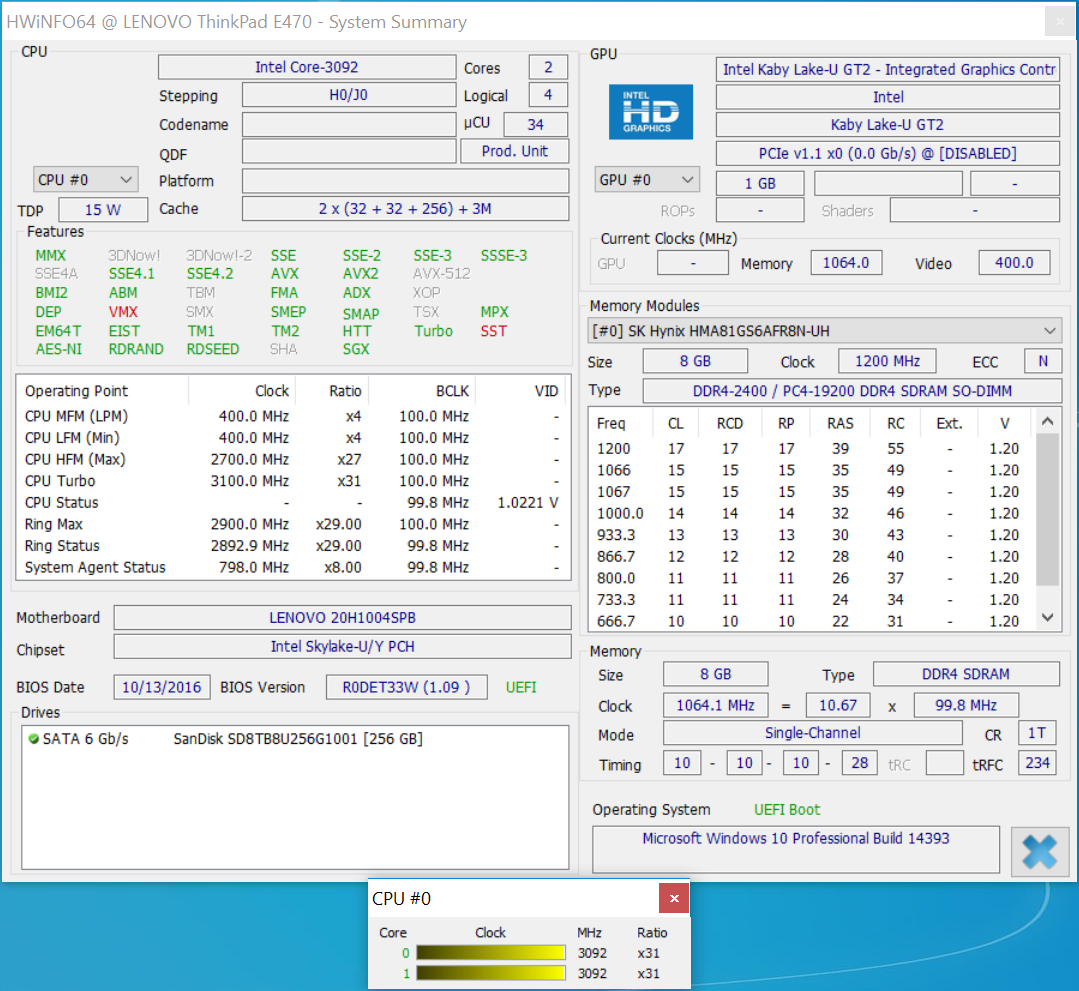Click the tRFC field showing 234
This screenshot has width=1079, height=991.
(1037, 763)
